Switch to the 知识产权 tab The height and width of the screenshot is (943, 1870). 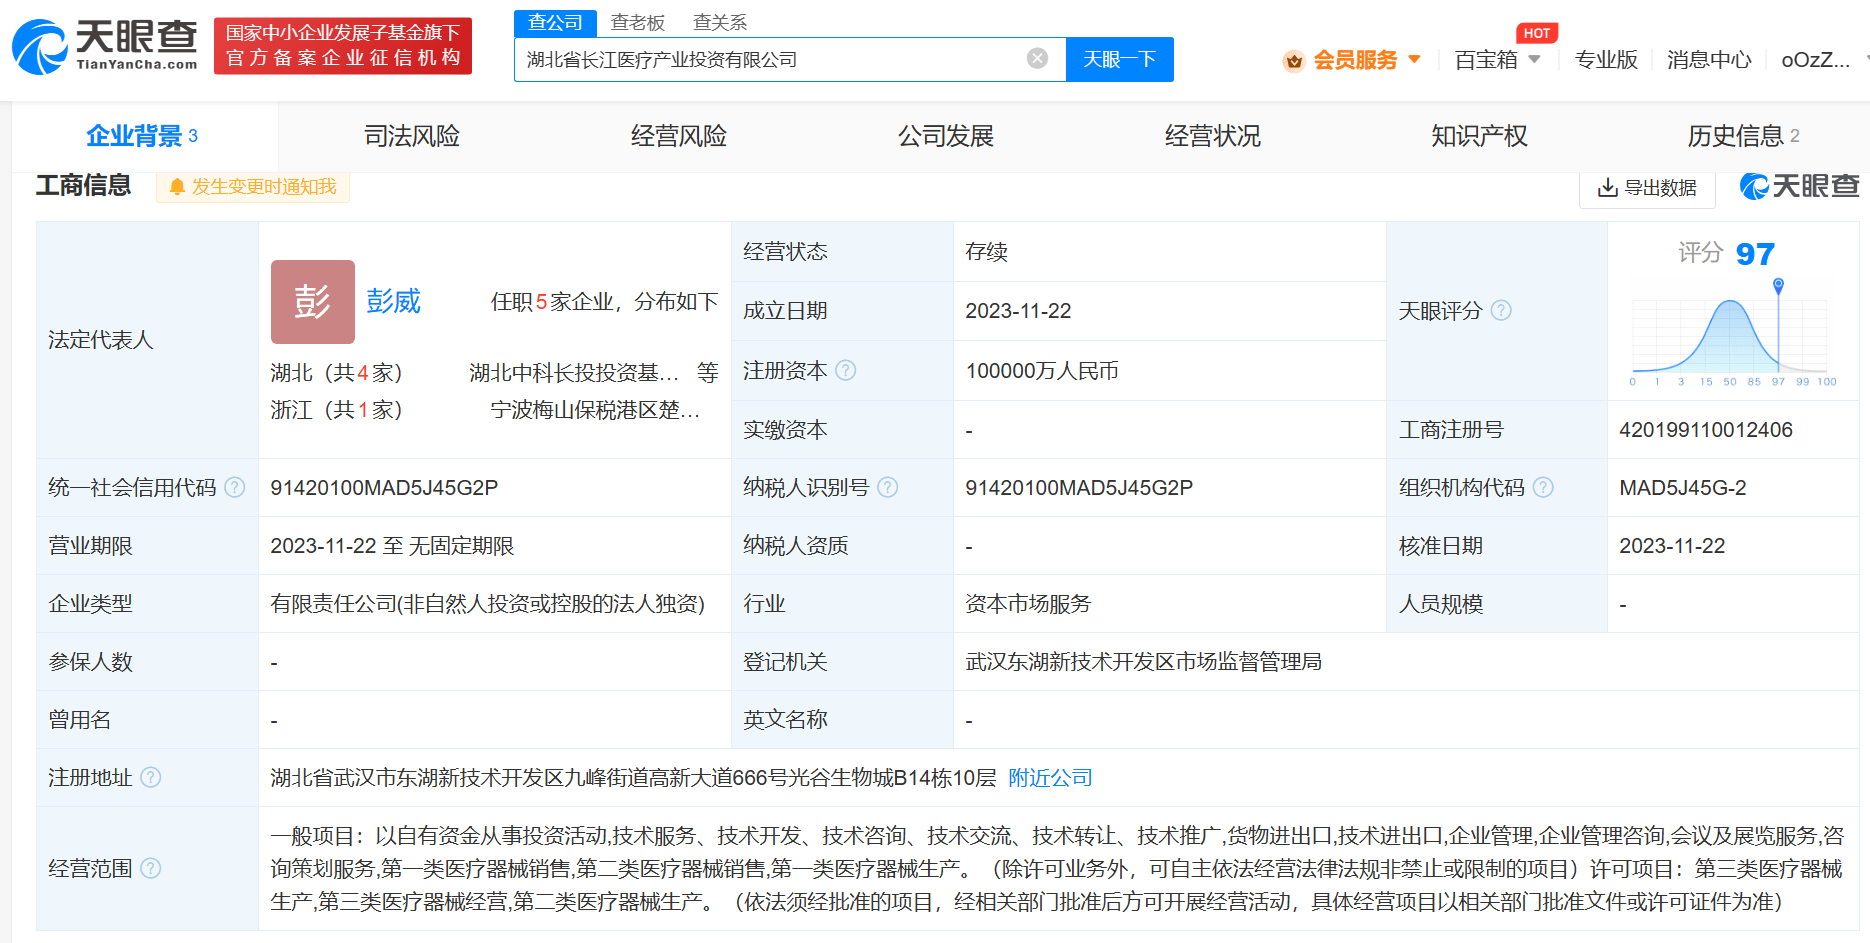pyautogui.click(x=1478, y=136)
